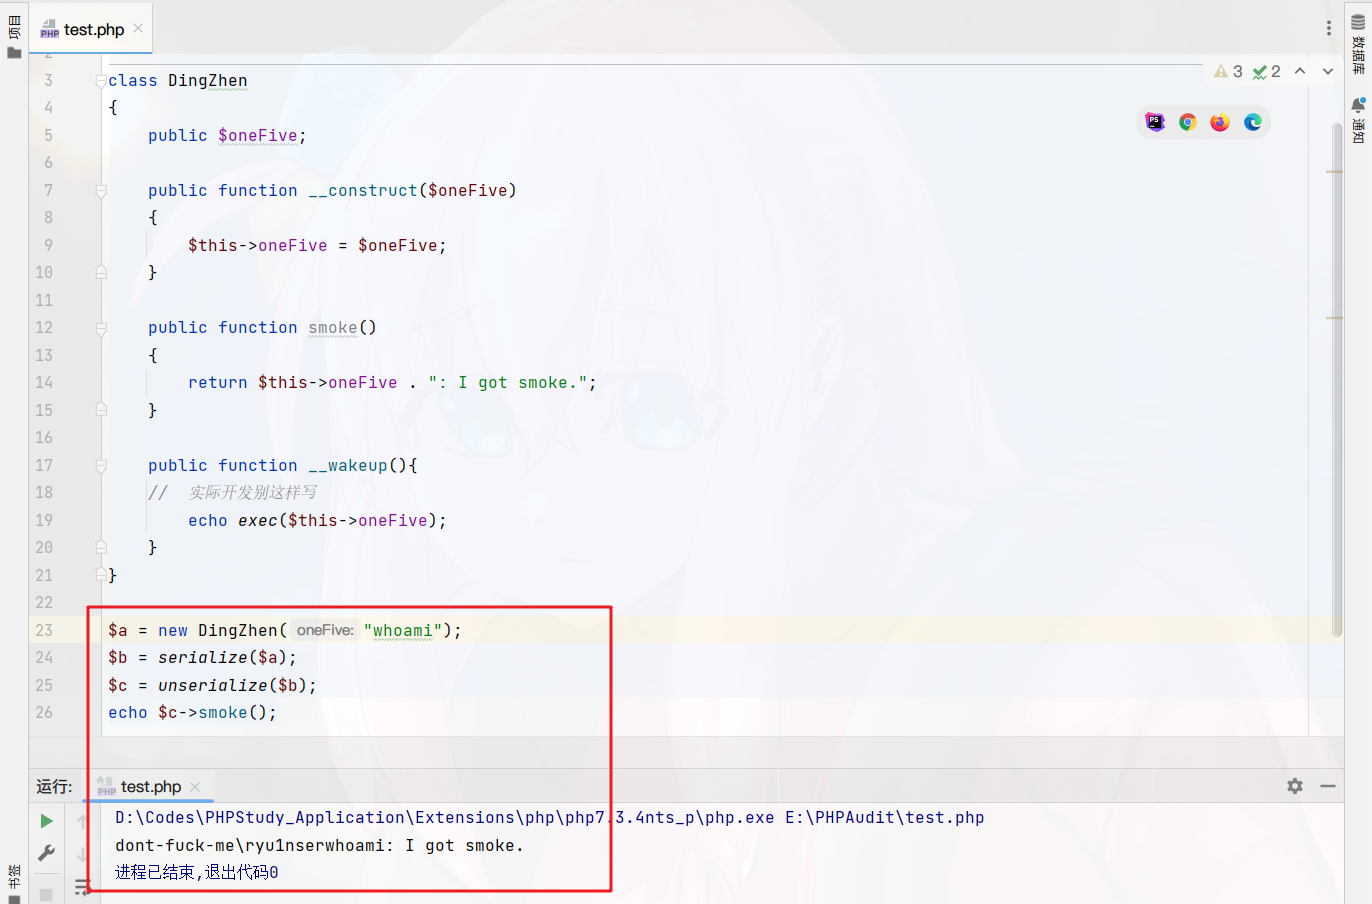Open the Notifications panel bell
Viewport: 1372px width, 904px height.
[x=1358, y=120]
